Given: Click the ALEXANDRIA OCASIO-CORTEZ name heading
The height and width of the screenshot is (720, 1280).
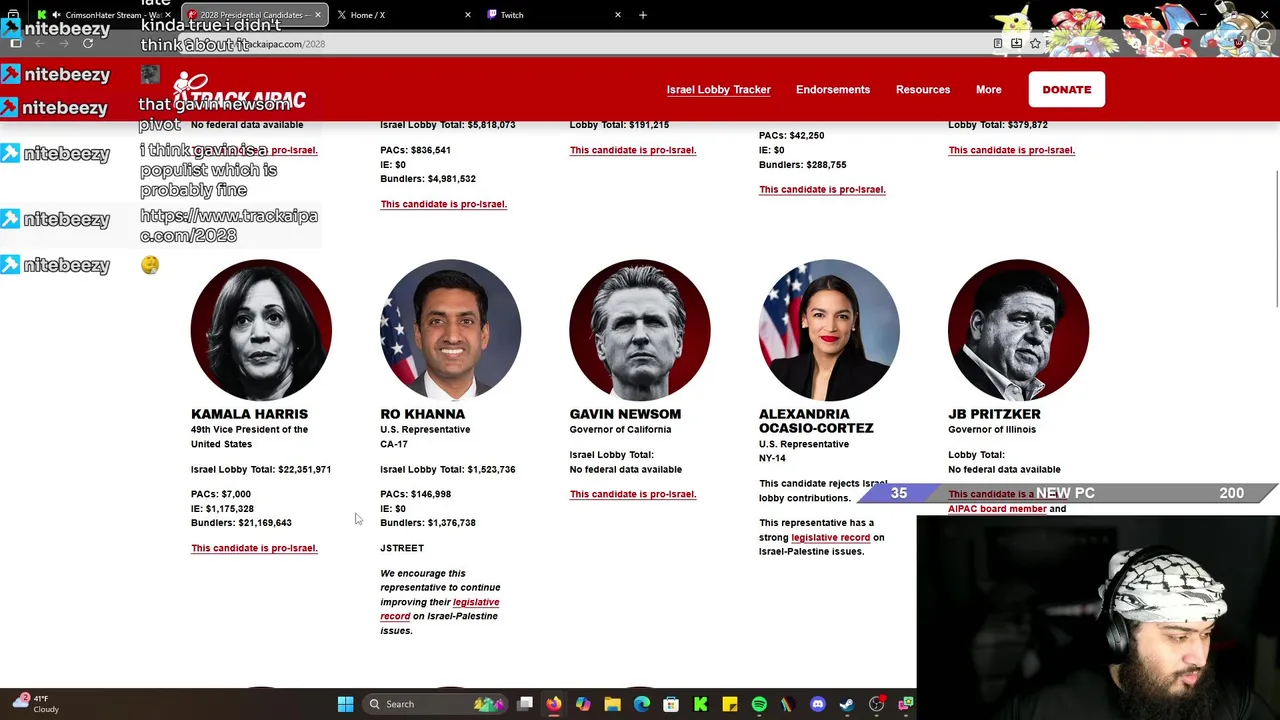Looking at the screenshot, I should tap(816, 421).
